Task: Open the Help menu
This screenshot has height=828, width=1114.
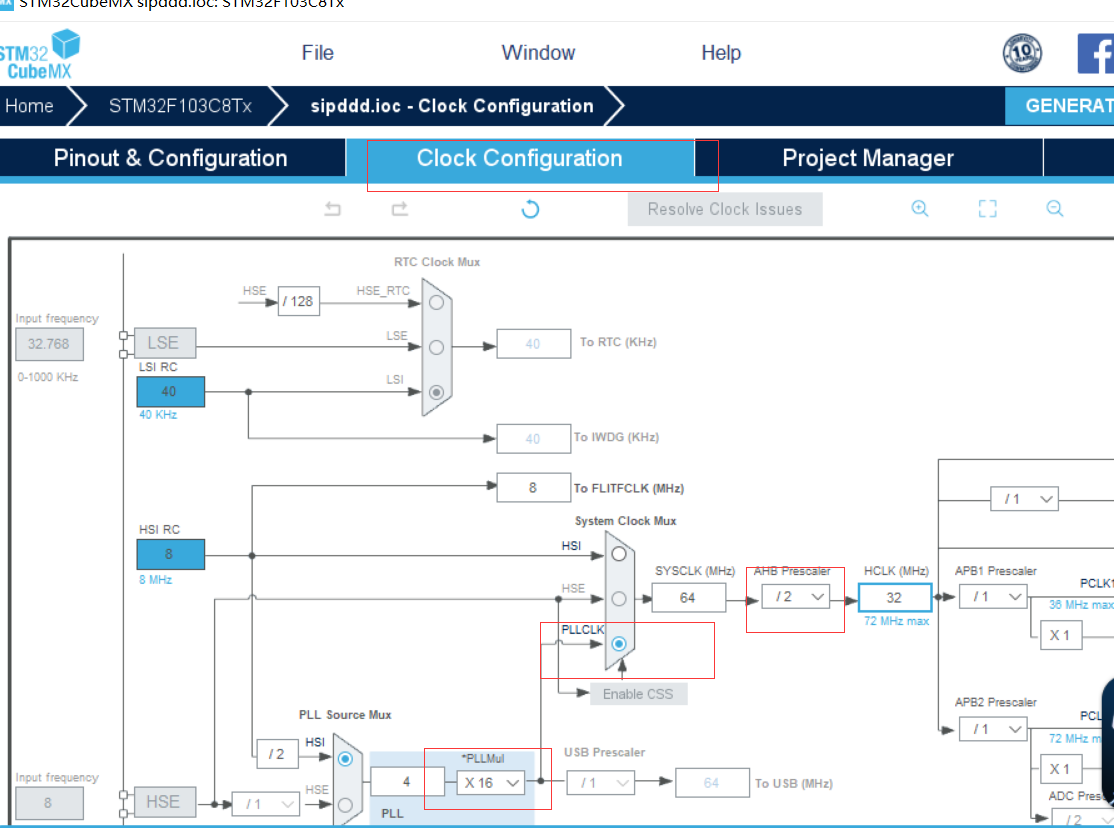Action: tap(721, 53)
